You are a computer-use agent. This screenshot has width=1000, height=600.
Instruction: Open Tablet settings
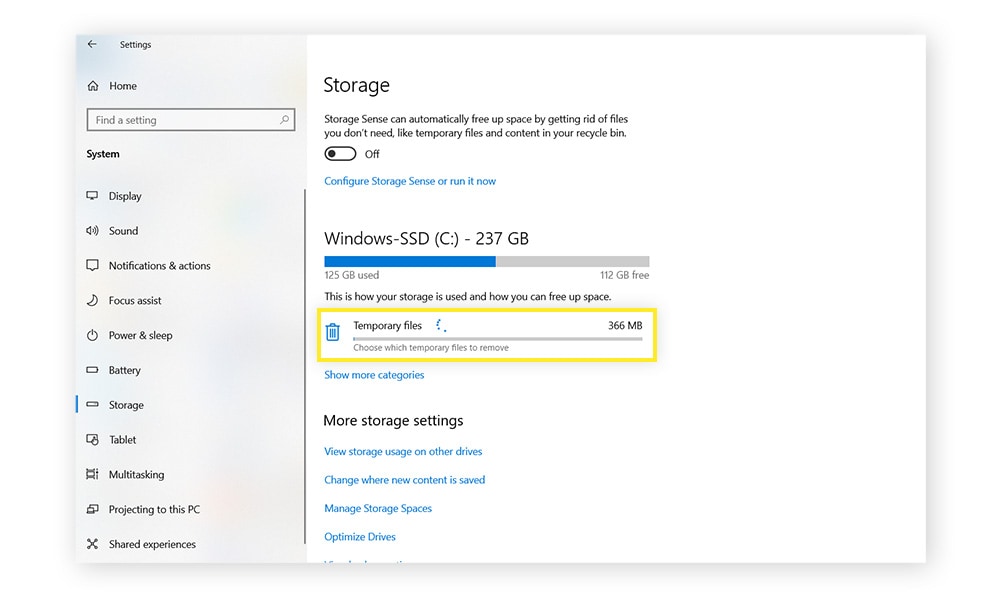(x=122, y=439)
